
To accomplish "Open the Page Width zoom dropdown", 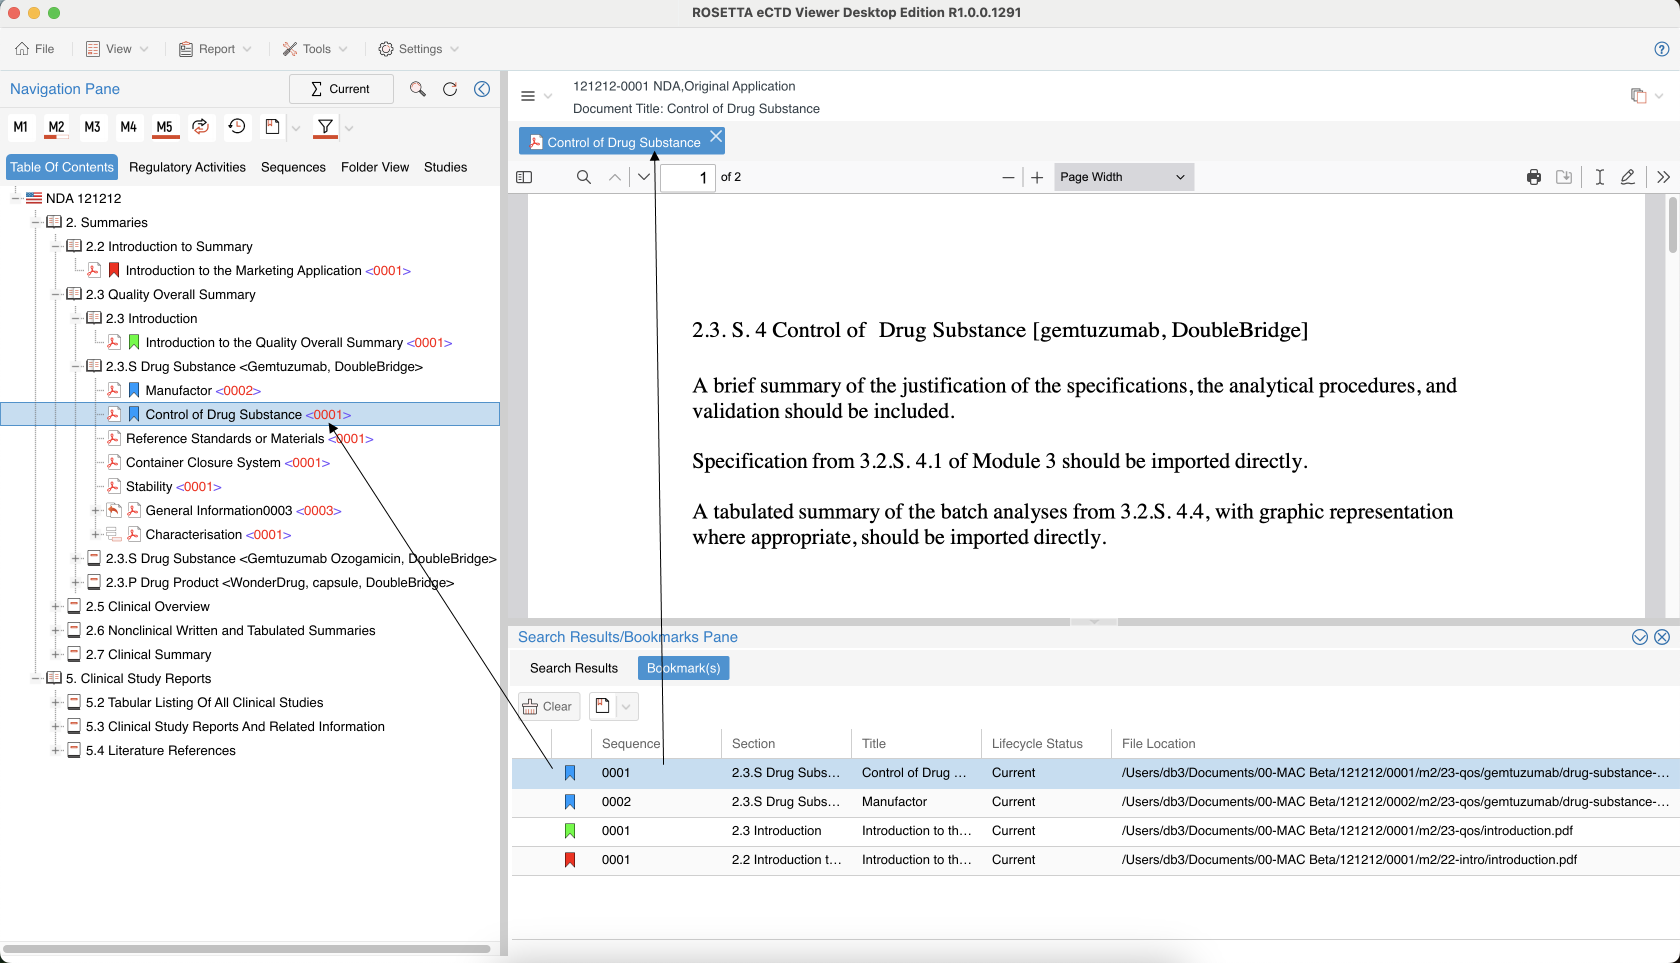I will click(1123, 177).
